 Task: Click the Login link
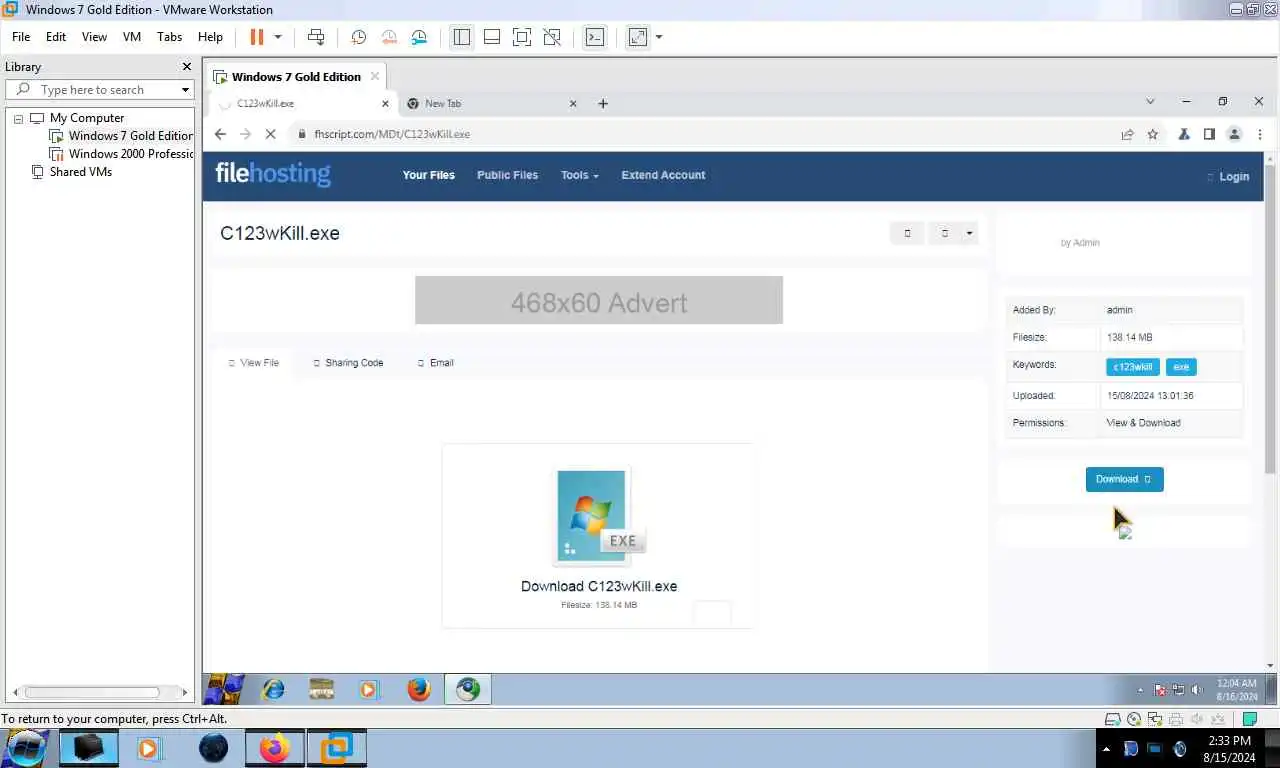(1233, 177)
